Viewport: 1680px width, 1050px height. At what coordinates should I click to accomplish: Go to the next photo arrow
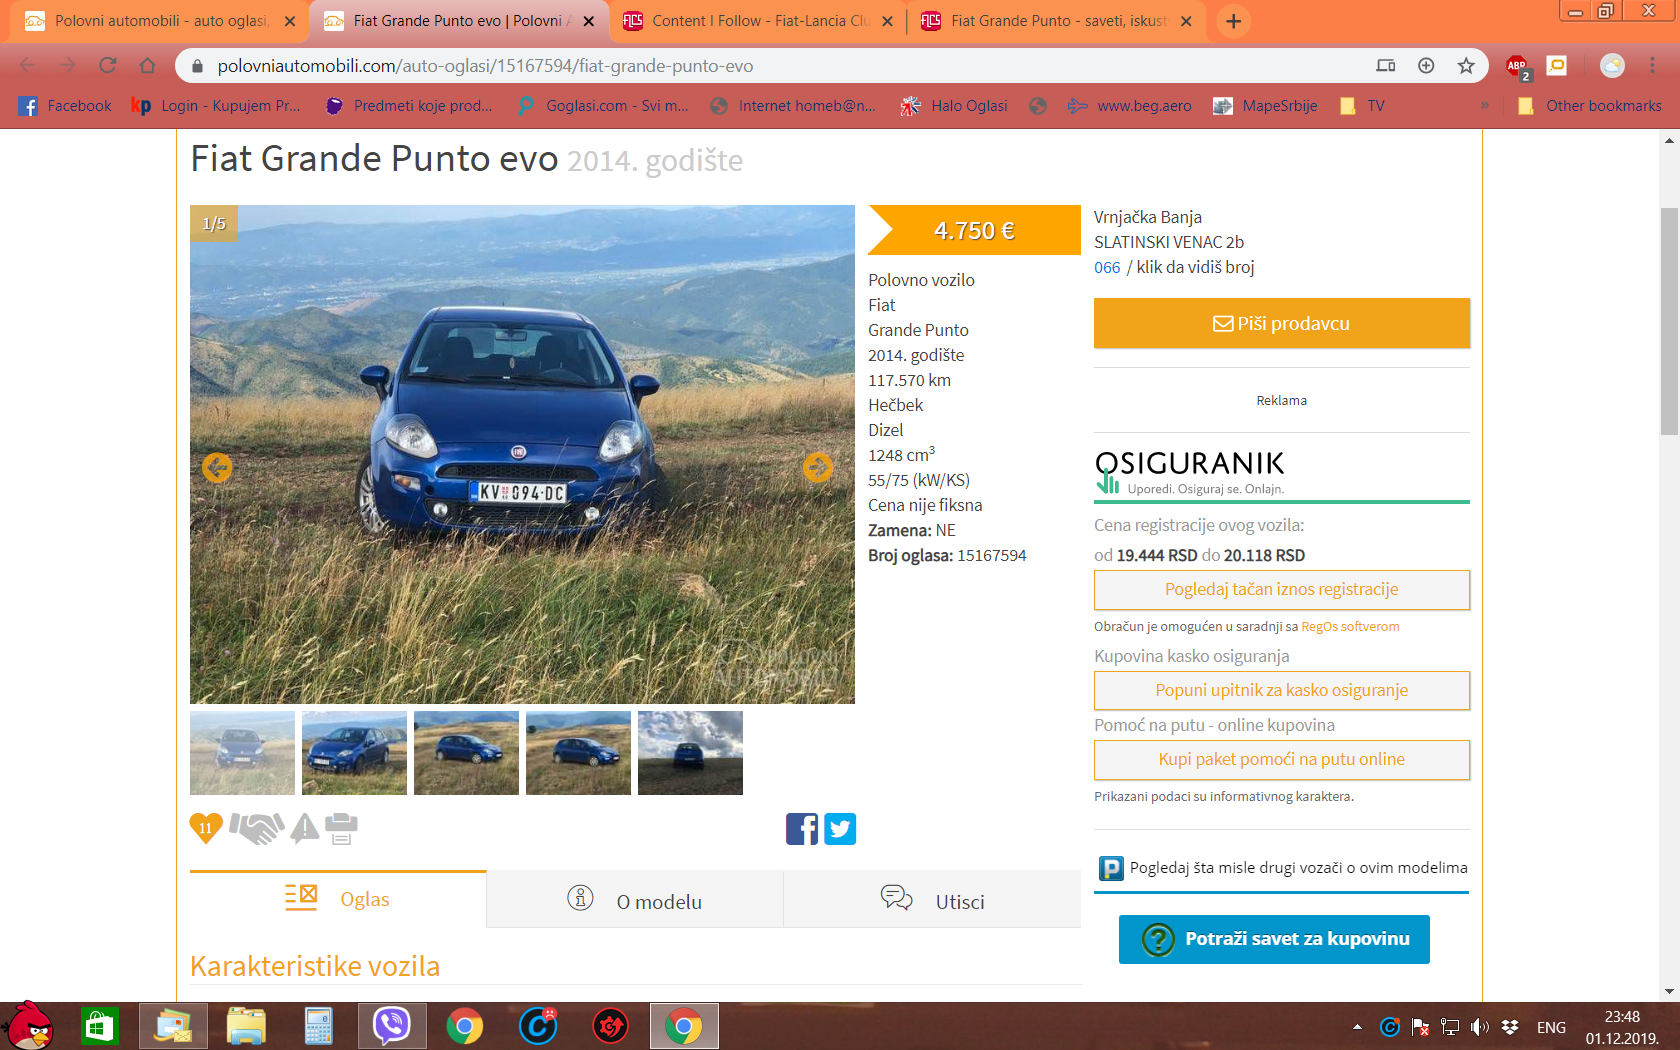(x=818, y=467)
